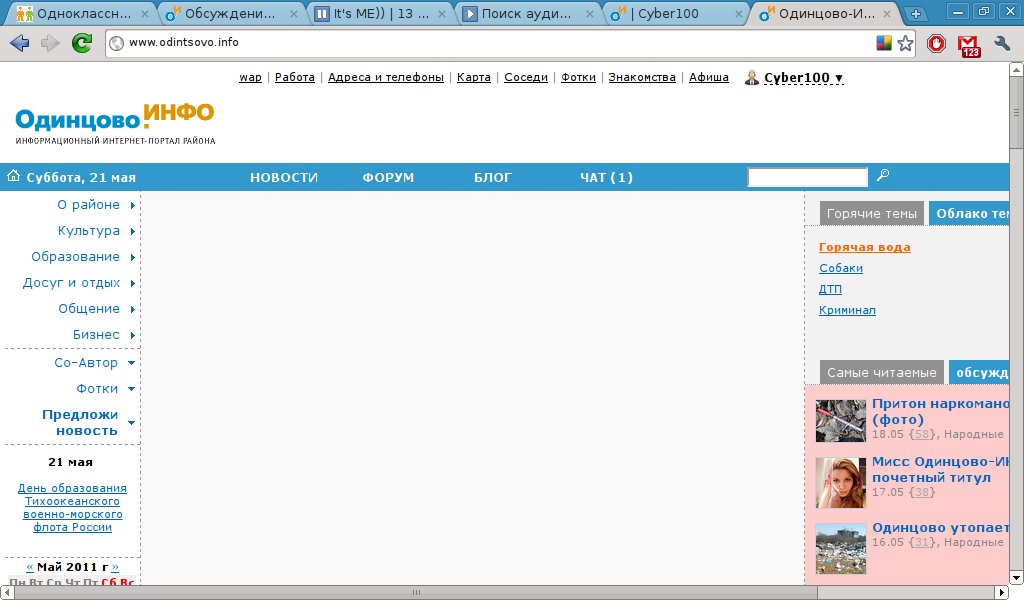Bookmark this page with the star icon
The height and width of the screenshot is (600, 1024).
point(905,43)
